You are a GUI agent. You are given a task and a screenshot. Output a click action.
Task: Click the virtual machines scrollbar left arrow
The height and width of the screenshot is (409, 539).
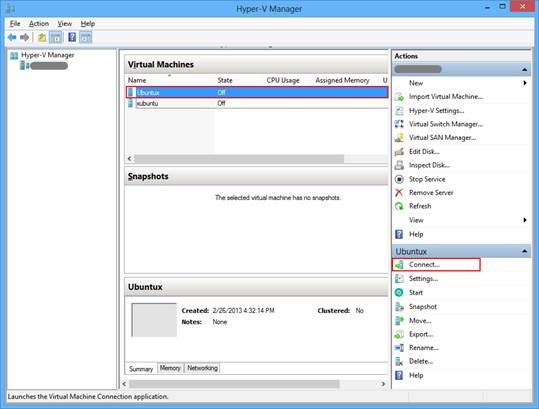tap(130, 158)
